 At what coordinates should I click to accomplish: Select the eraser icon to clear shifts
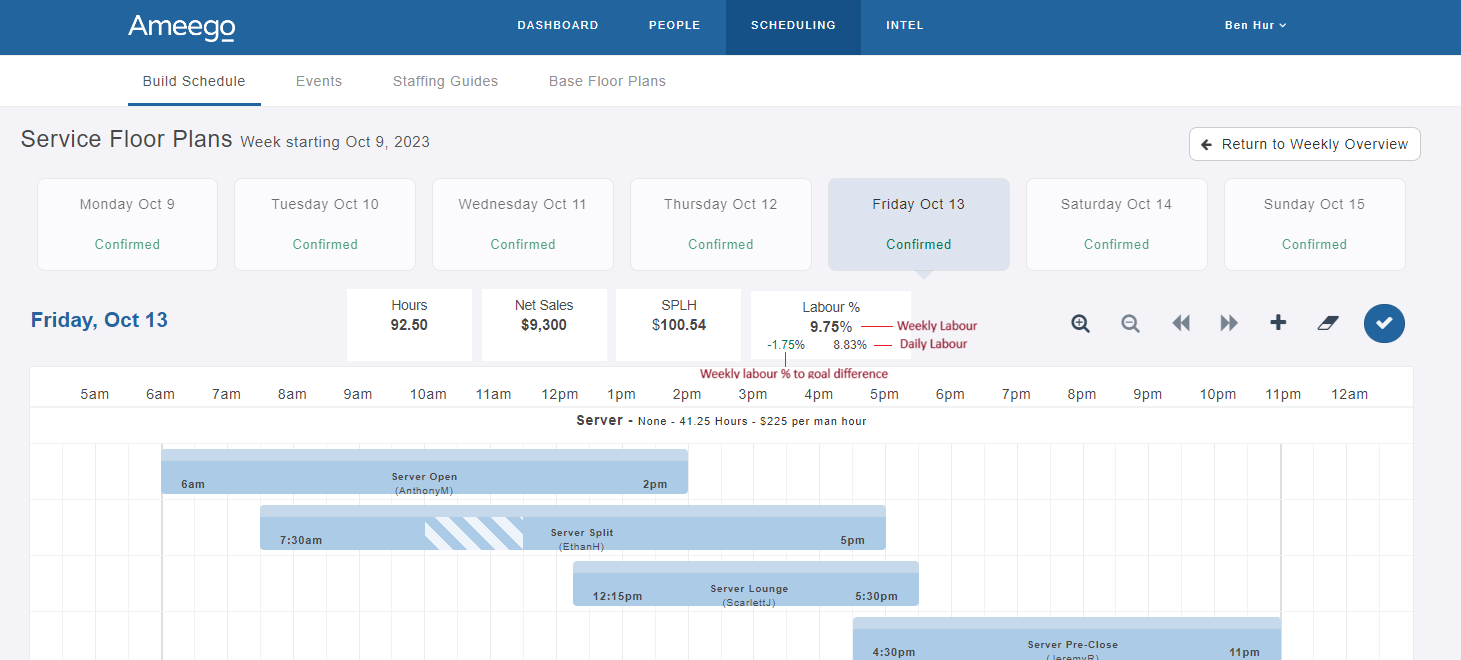(x=1327, y=323)
